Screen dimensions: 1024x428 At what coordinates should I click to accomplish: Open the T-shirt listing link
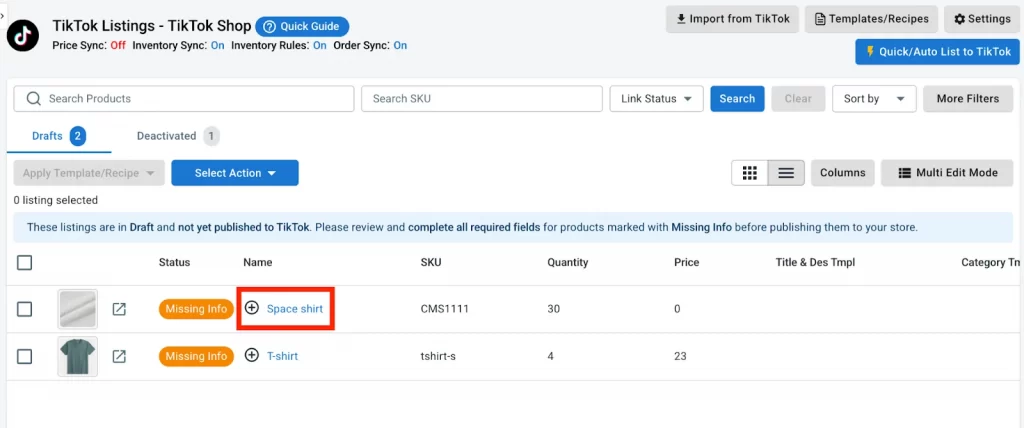coord(282,356)
